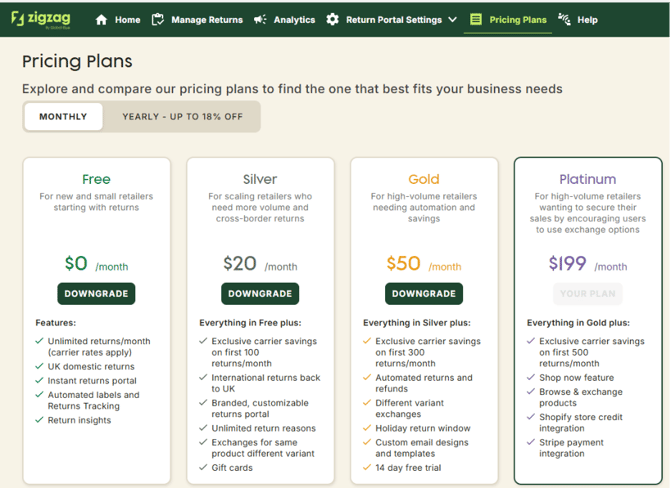Click the zigzag logo
This screenshot has width=670, height=488.
tap(41, 19)
